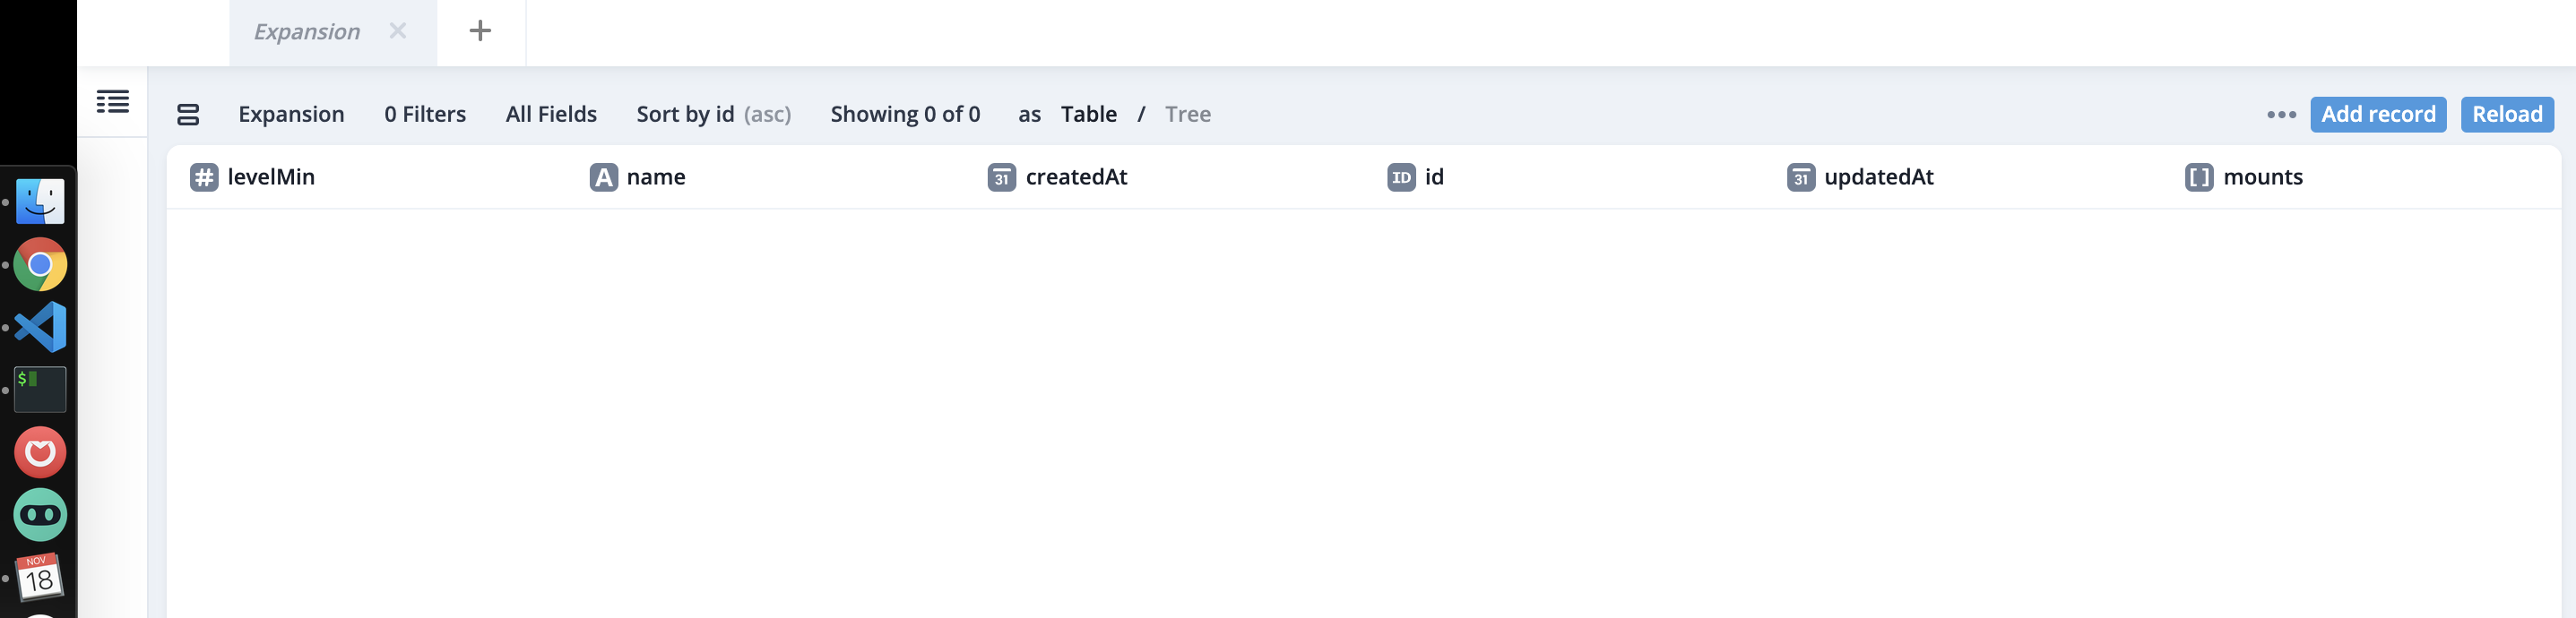Open the models sidebar panel
The image size is (2576, 618).
click(x=113, y=102)
